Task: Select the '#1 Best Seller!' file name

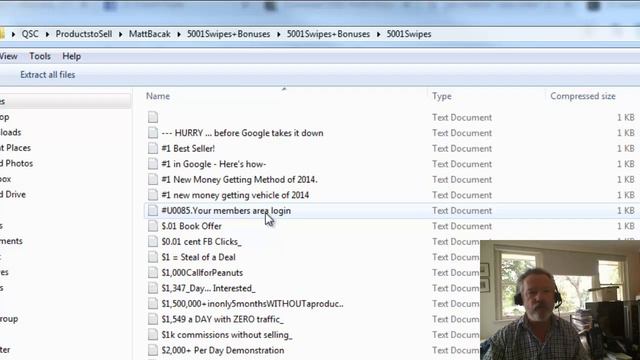Action: tap(188, 149)
